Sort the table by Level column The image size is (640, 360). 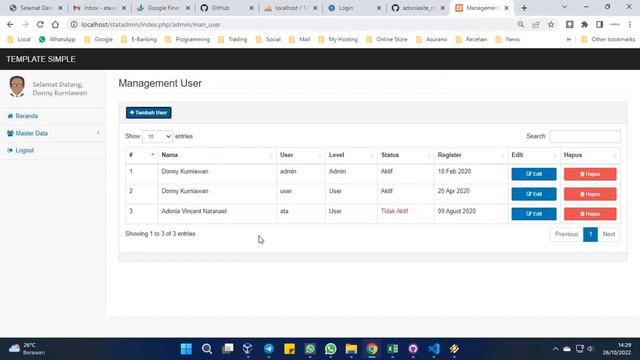[351, 155]
